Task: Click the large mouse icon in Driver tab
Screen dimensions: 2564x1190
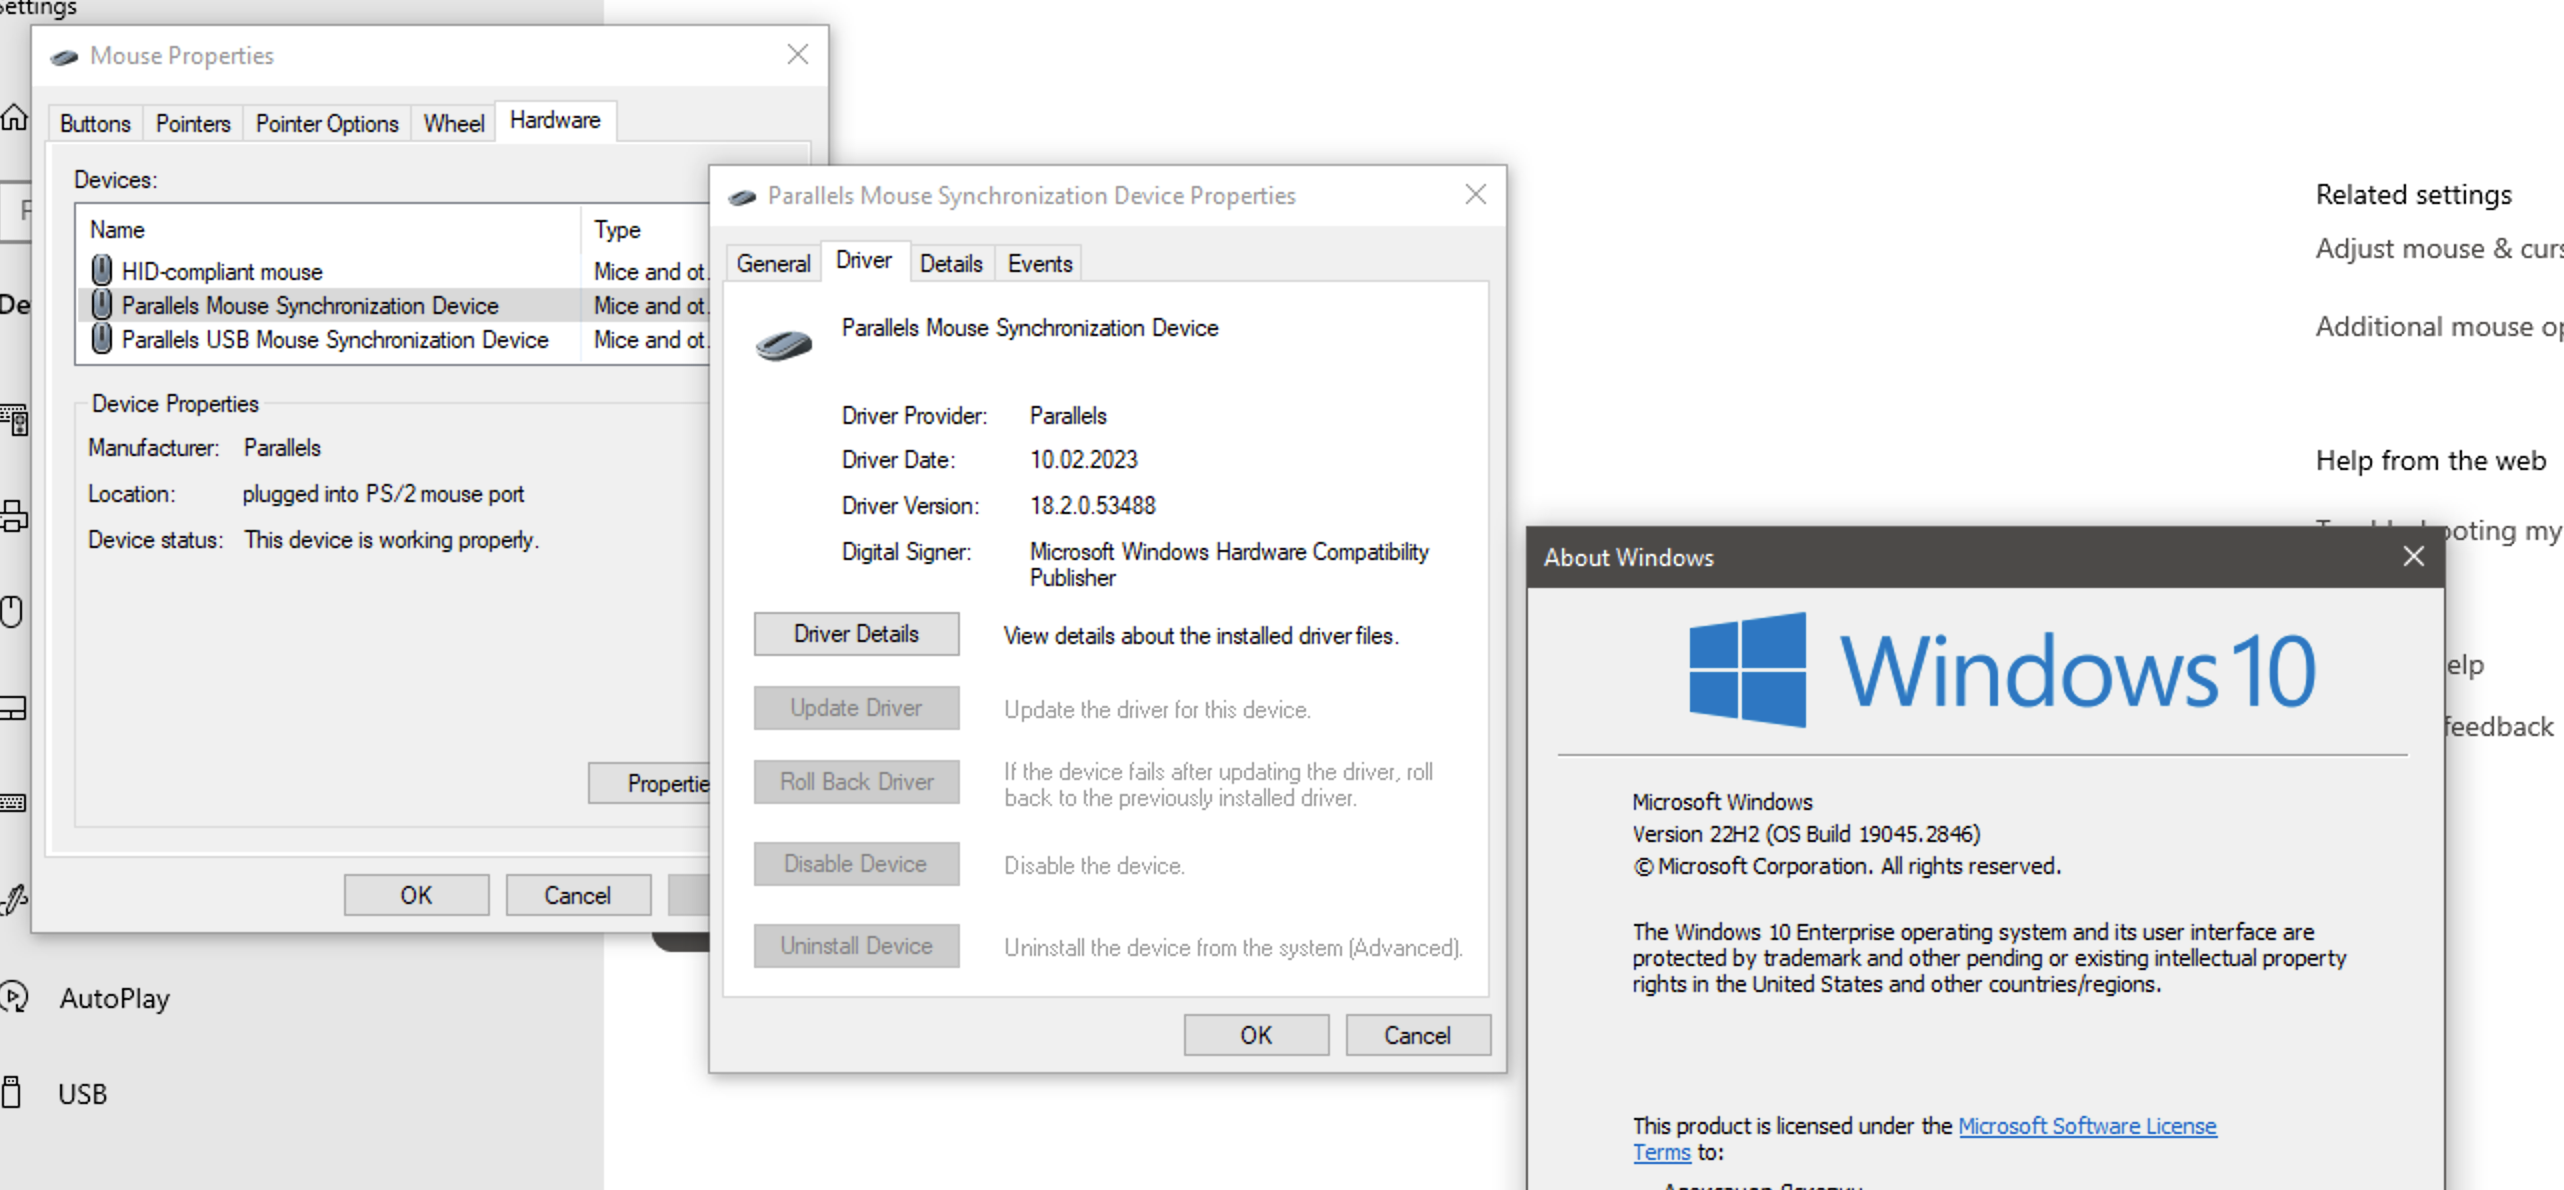Action: (784, 345)
